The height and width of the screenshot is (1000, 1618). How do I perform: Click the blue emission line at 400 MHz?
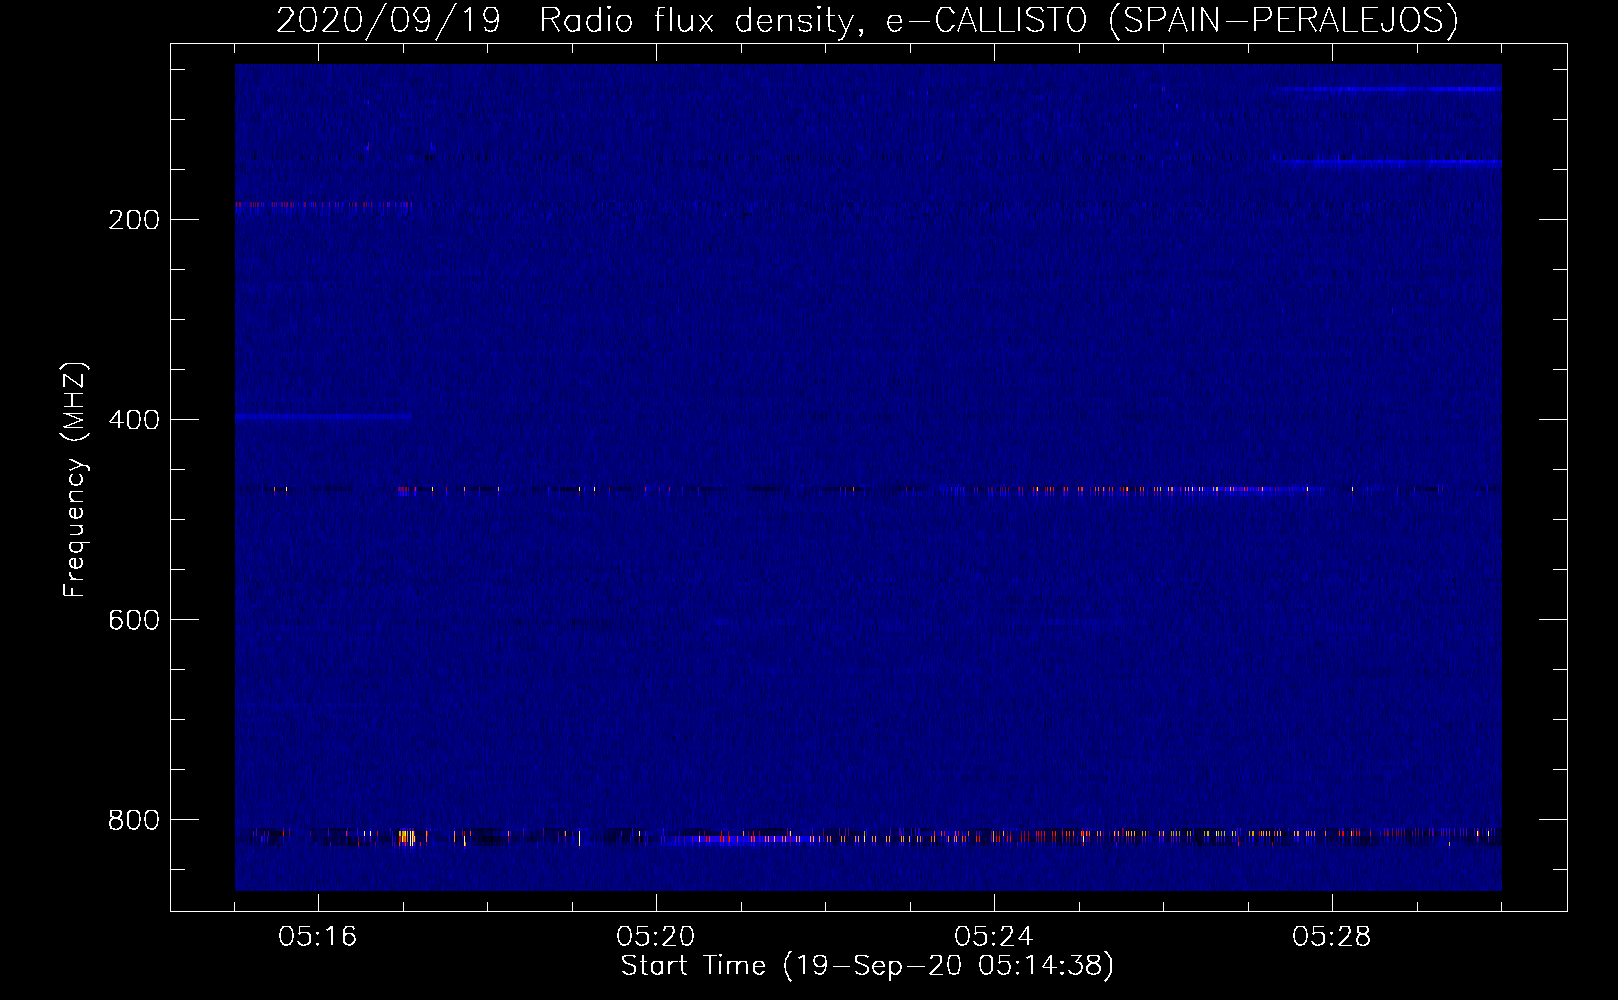point(323,415)
